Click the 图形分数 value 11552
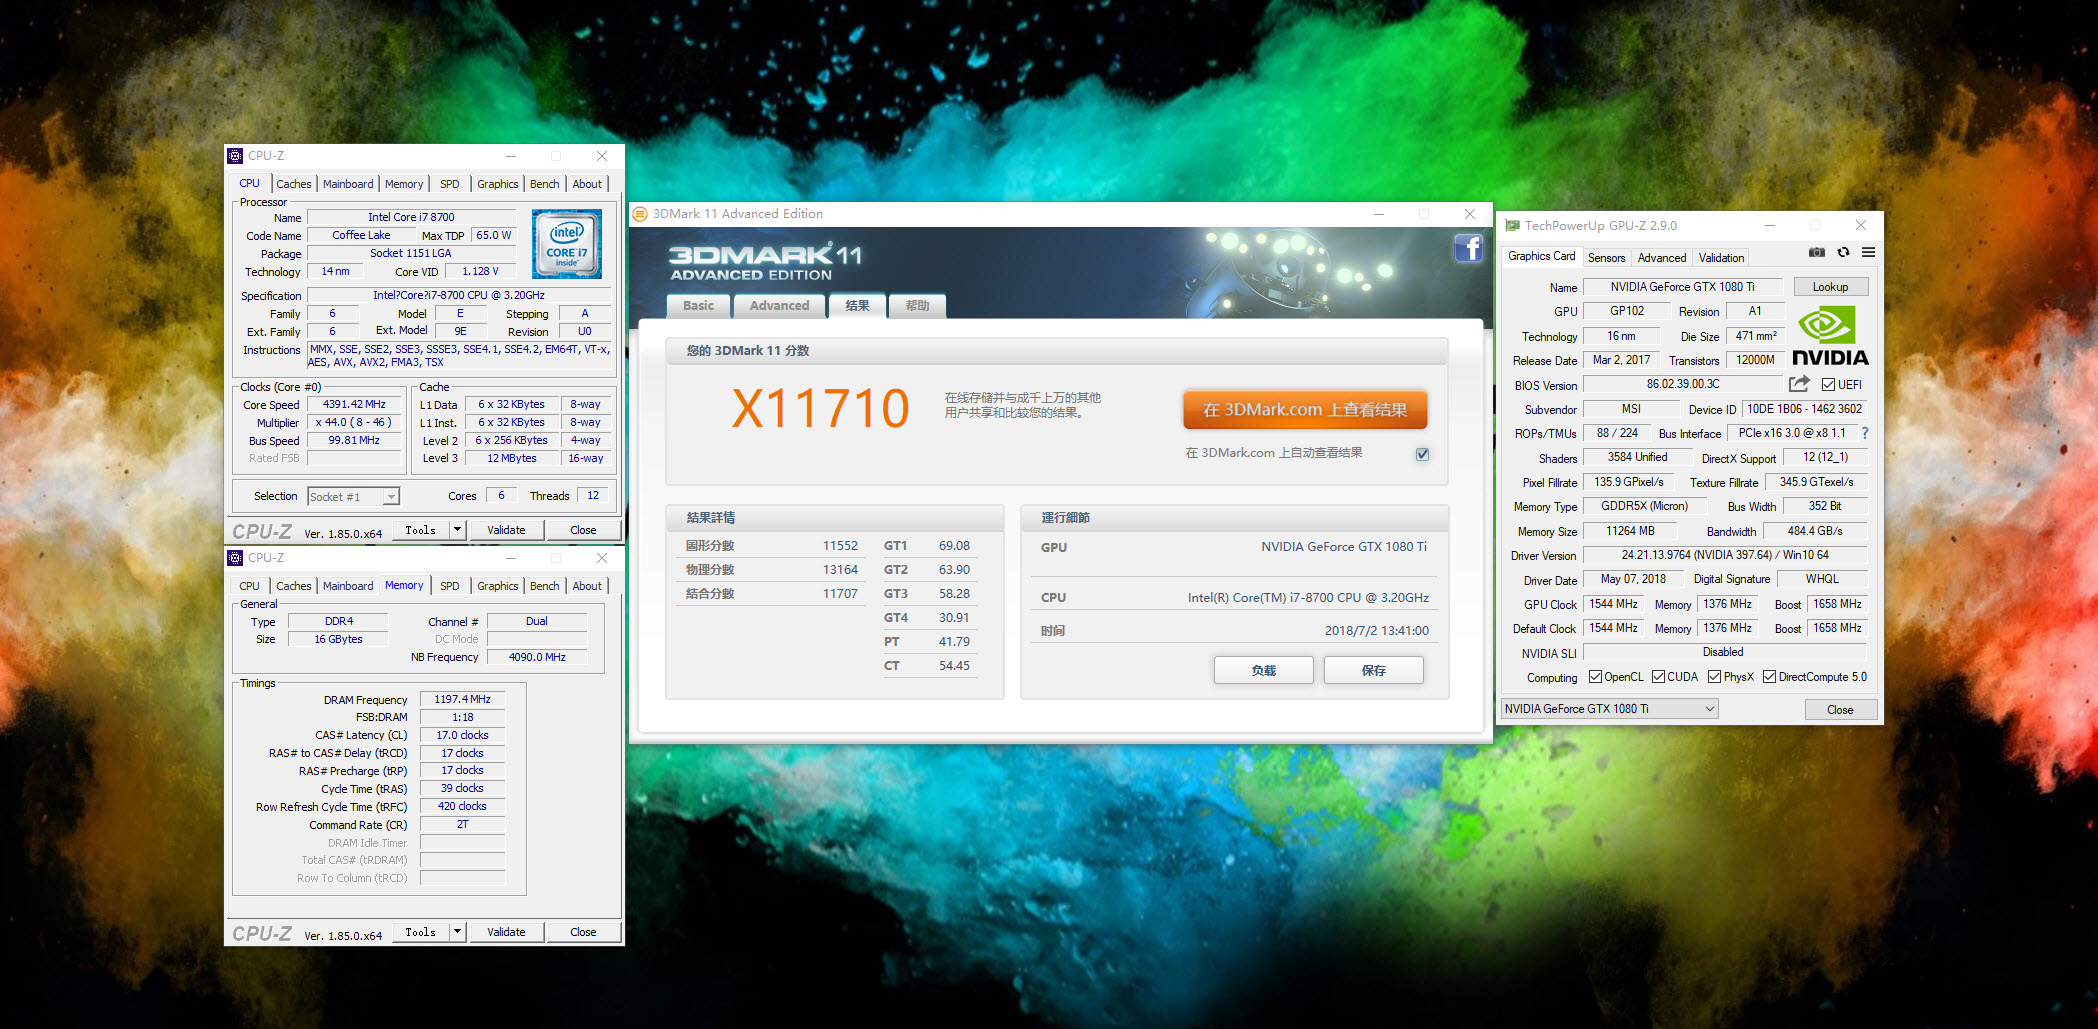 coord(840,546)
